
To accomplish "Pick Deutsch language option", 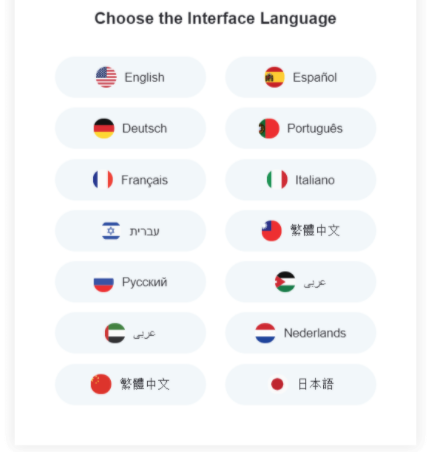I will [x=130, y=128].
